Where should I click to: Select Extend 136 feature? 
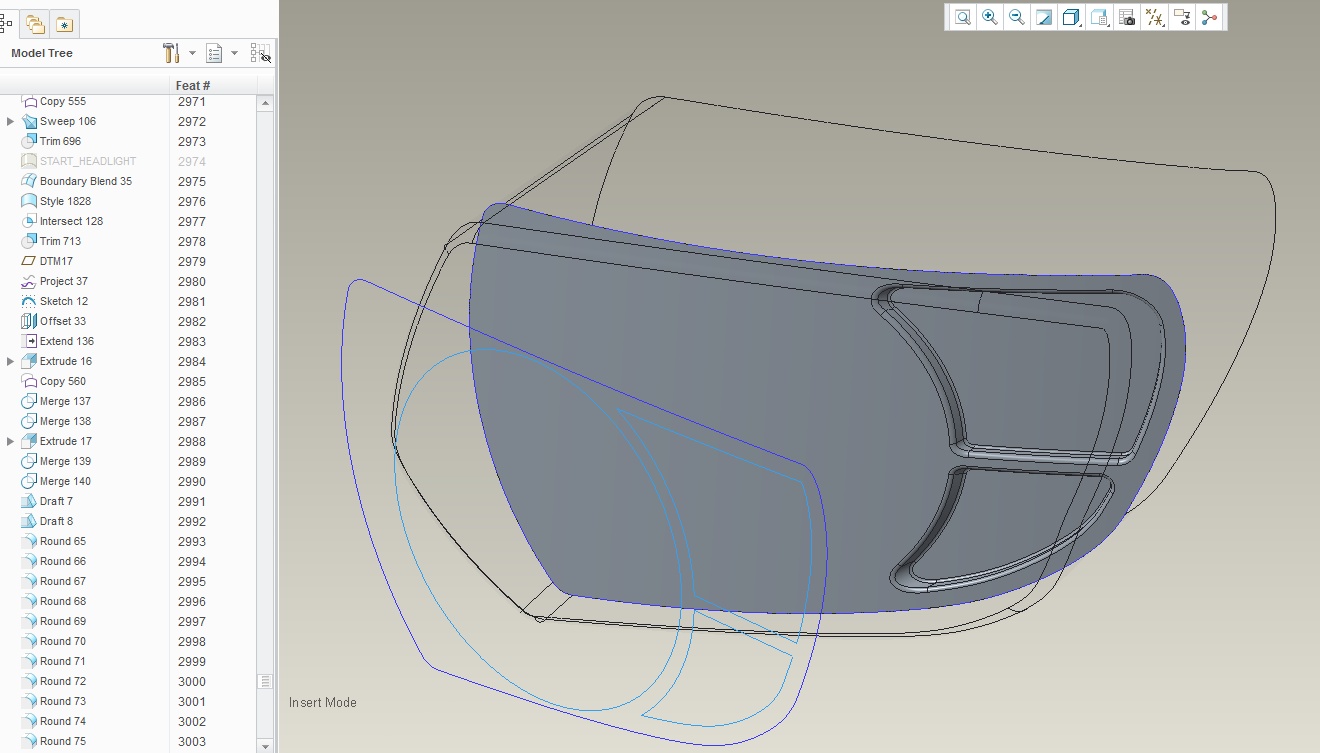pos(67,341)
